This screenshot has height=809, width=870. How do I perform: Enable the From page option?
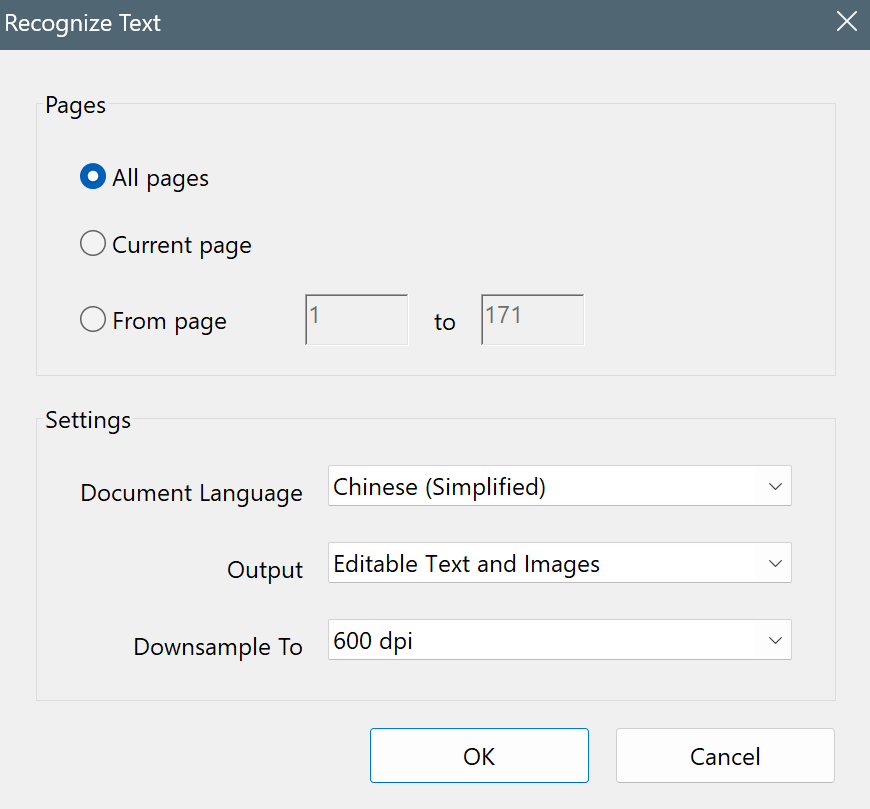92,319
